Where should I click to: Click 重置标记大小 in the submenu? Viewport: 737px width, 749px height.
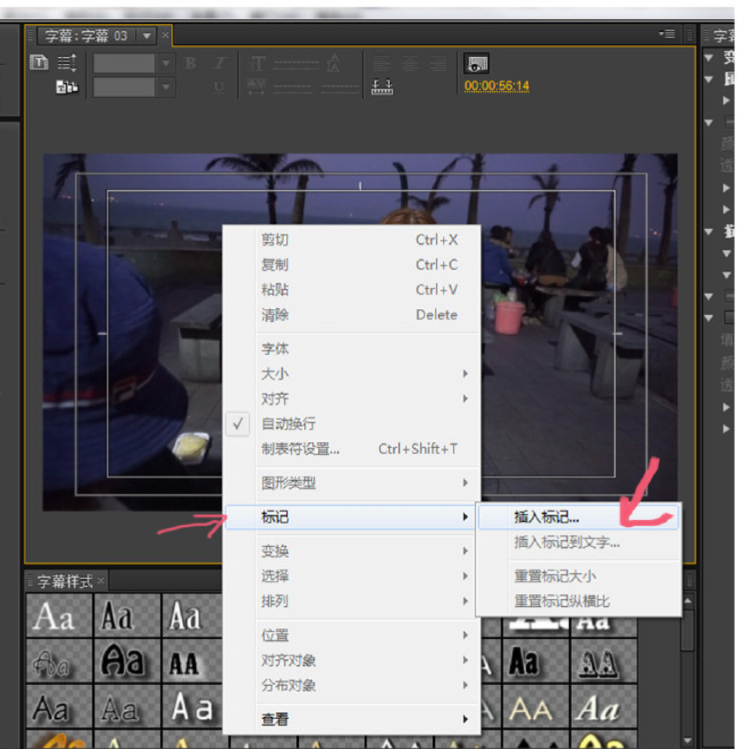tap(556, 576)
